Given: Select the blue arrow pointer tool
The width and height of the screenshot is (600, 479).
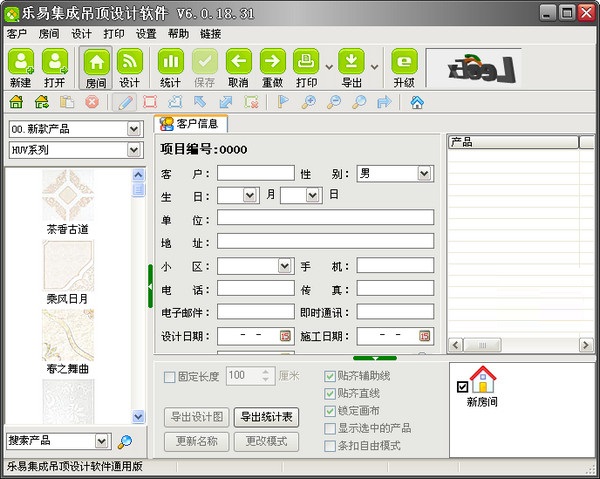Looking at the screenshot, I should click(x=200, y=102).
